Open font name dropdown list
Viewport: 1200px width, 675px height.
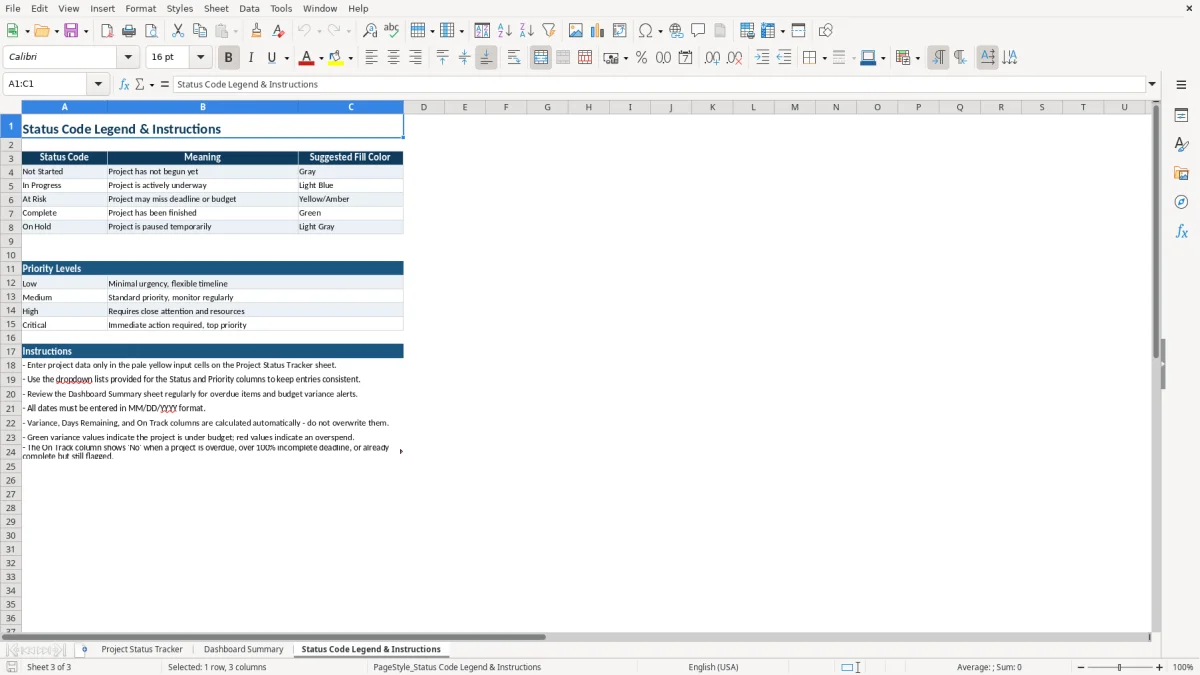(x=128, y=58)
